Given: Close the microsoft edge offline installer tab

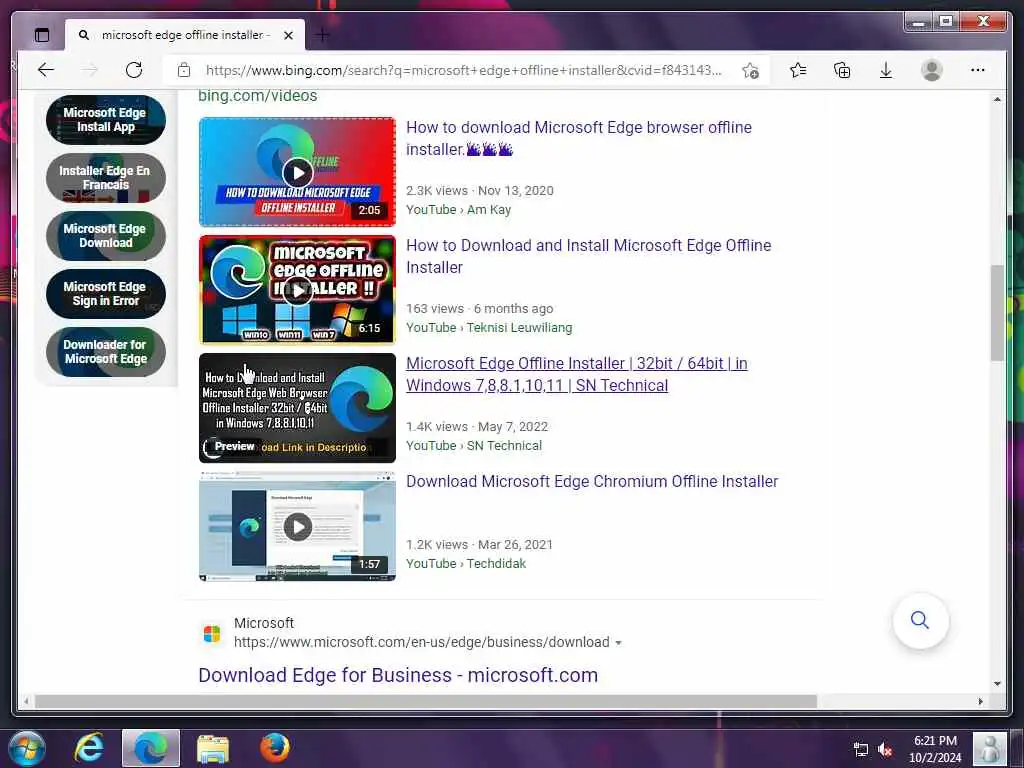Looking at the screenshot, I should pyautogui.click(x=288, y=35).
